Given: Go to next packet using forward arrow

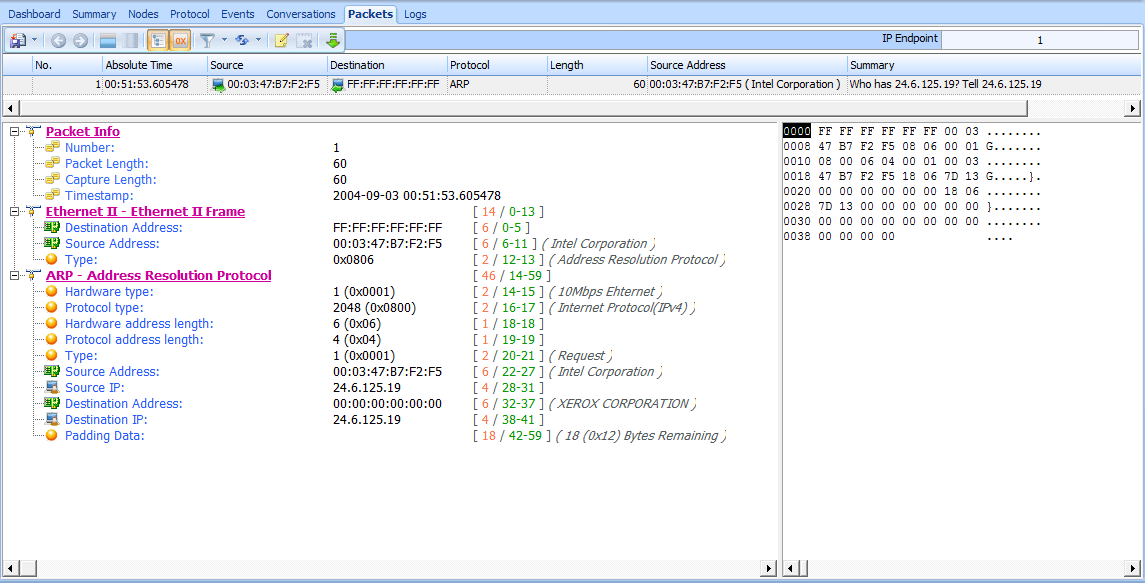Looking at the screenshot, I should (80, 41).
